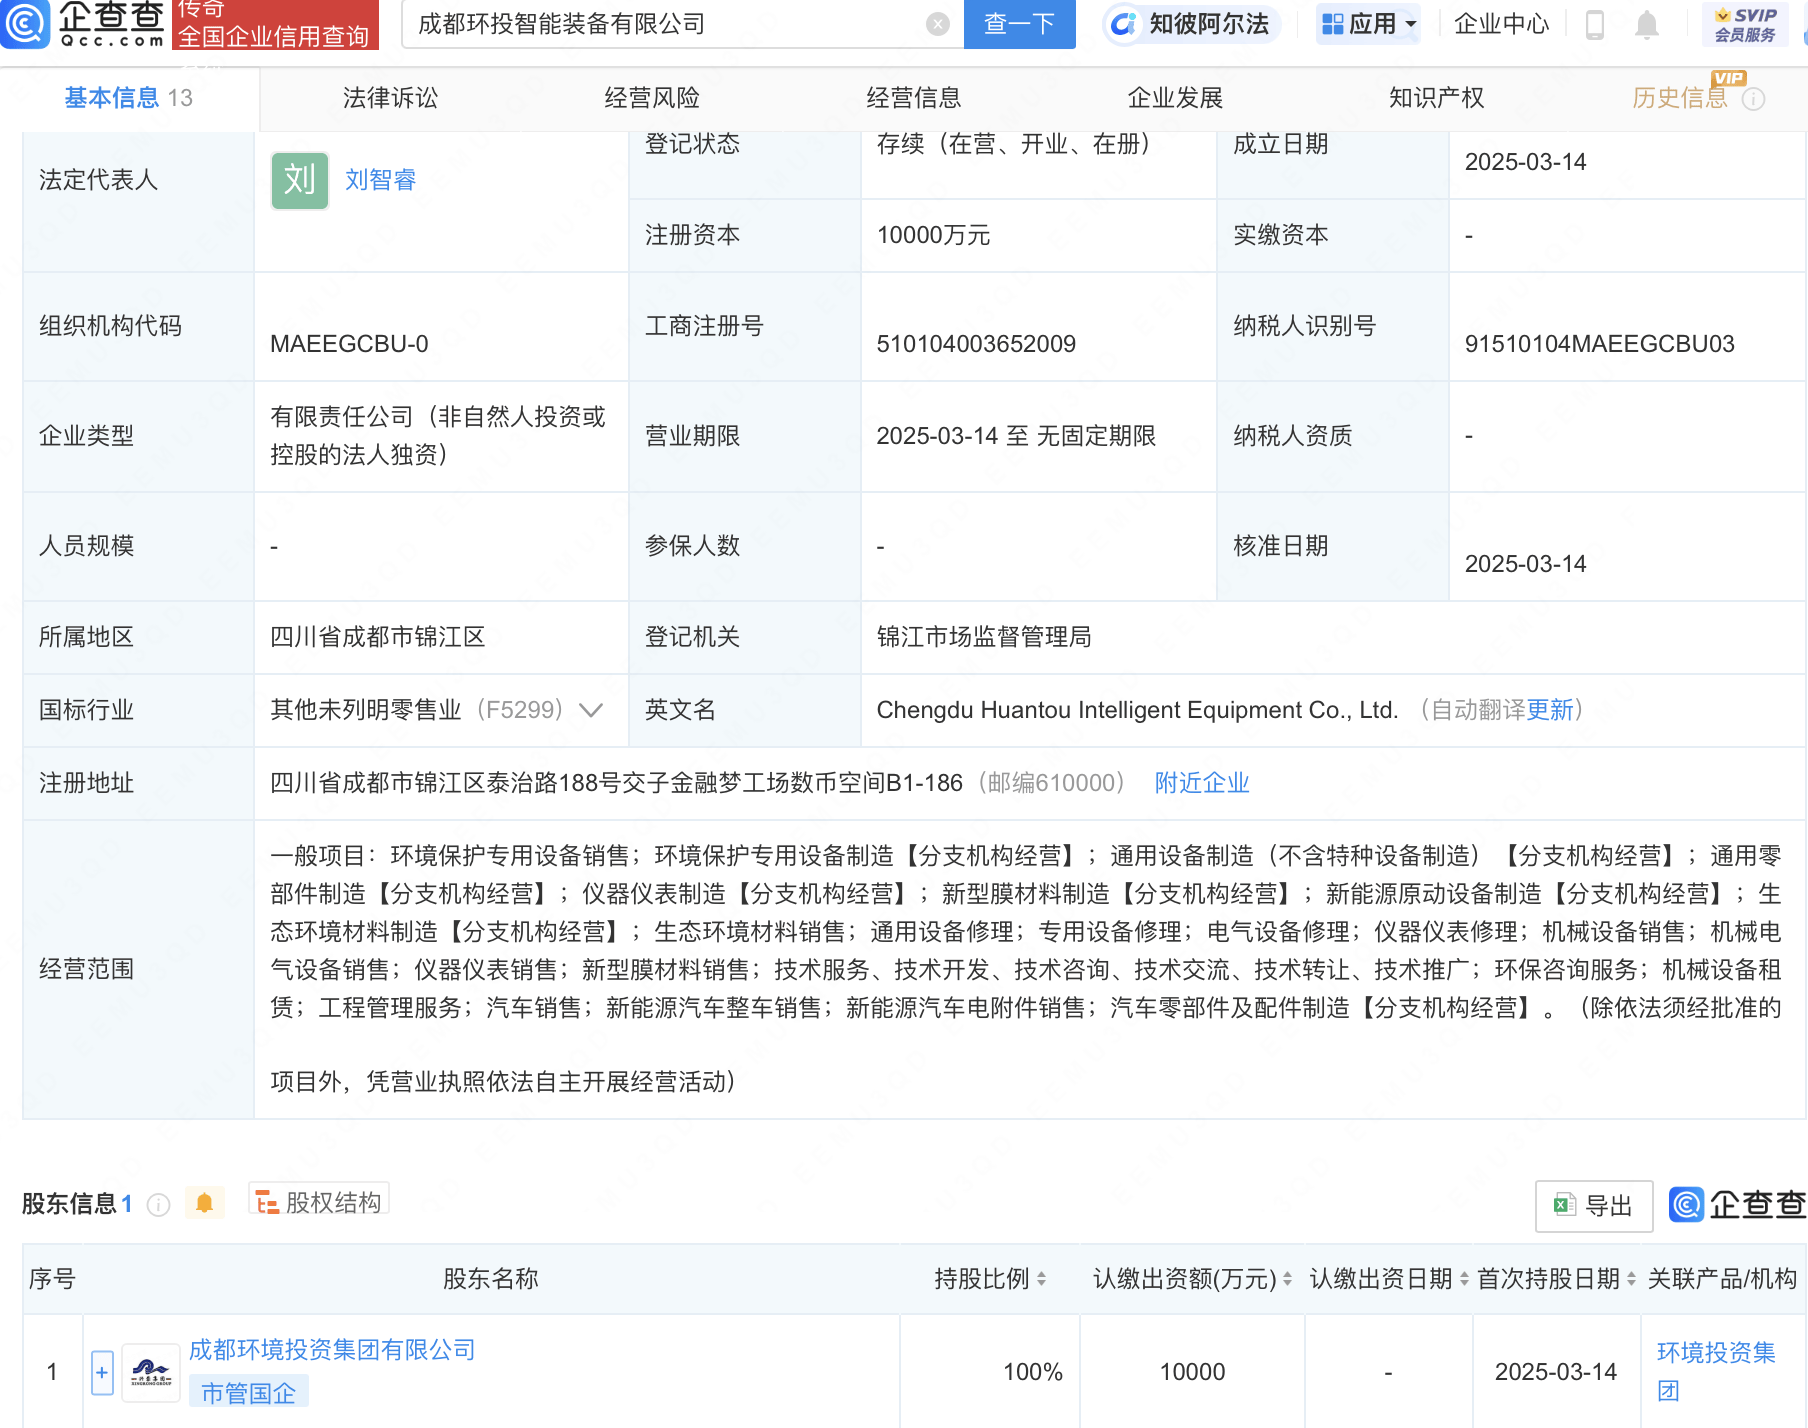Open 知彼阿尔法 AI assistant button
Screen dimensions: 1808x1428
pyautogui.click(x=1192, y=24)
